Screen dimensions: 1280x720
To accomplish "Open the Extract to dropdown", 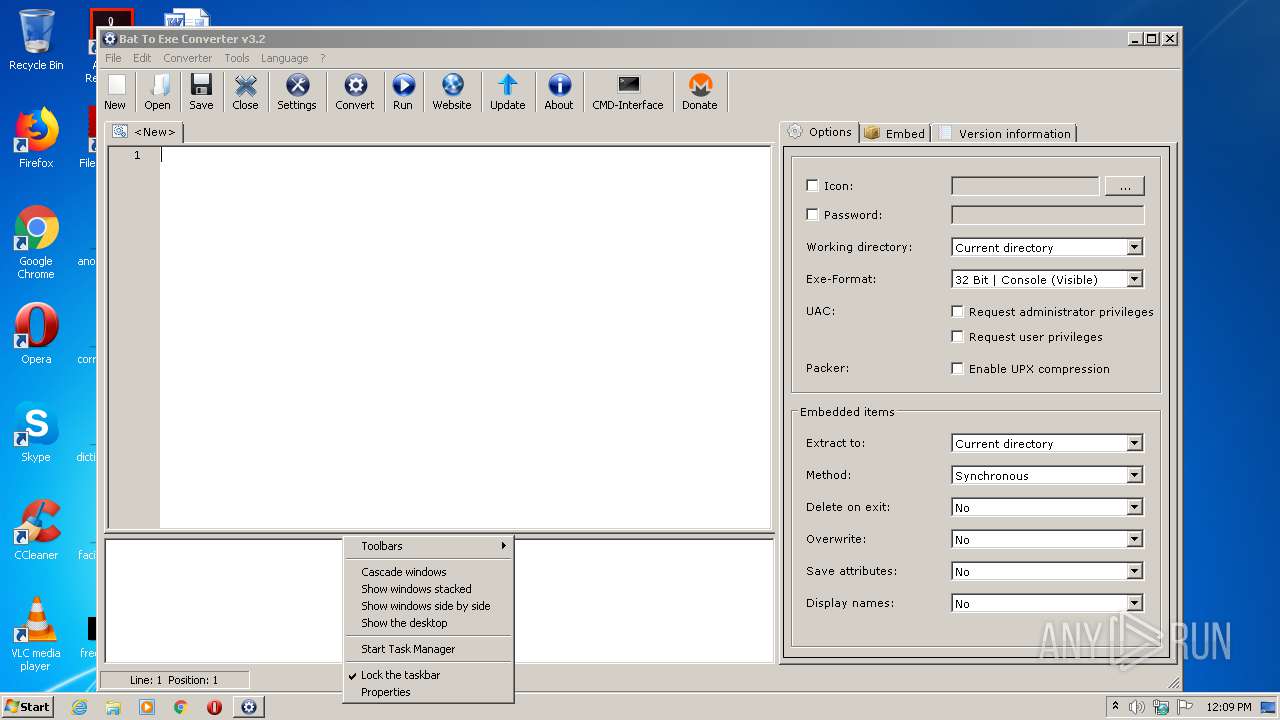I will tap(1047, 443).
